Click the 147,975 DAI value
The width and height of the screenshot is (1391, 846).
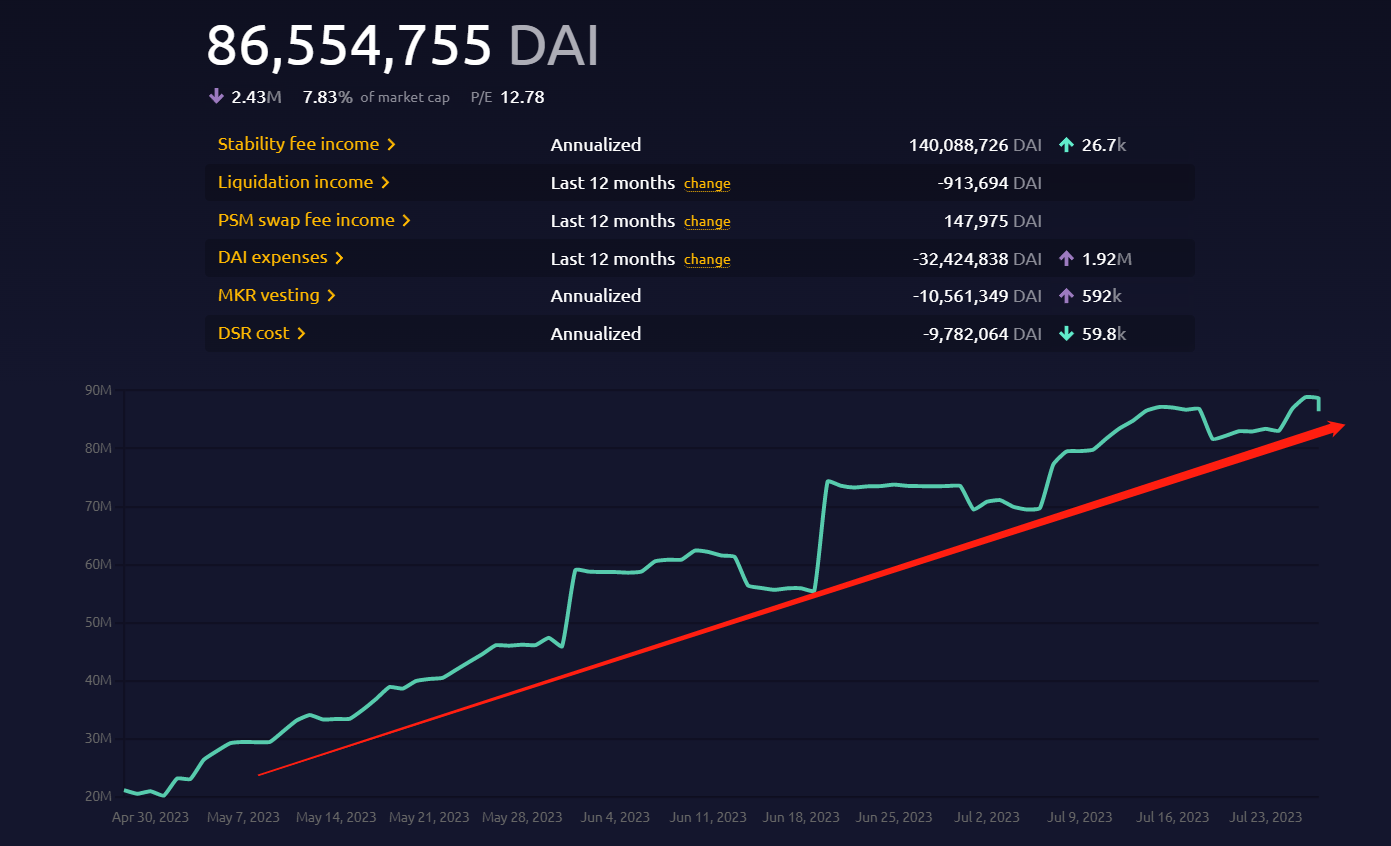pyautogui.click(x=993, y=221)
